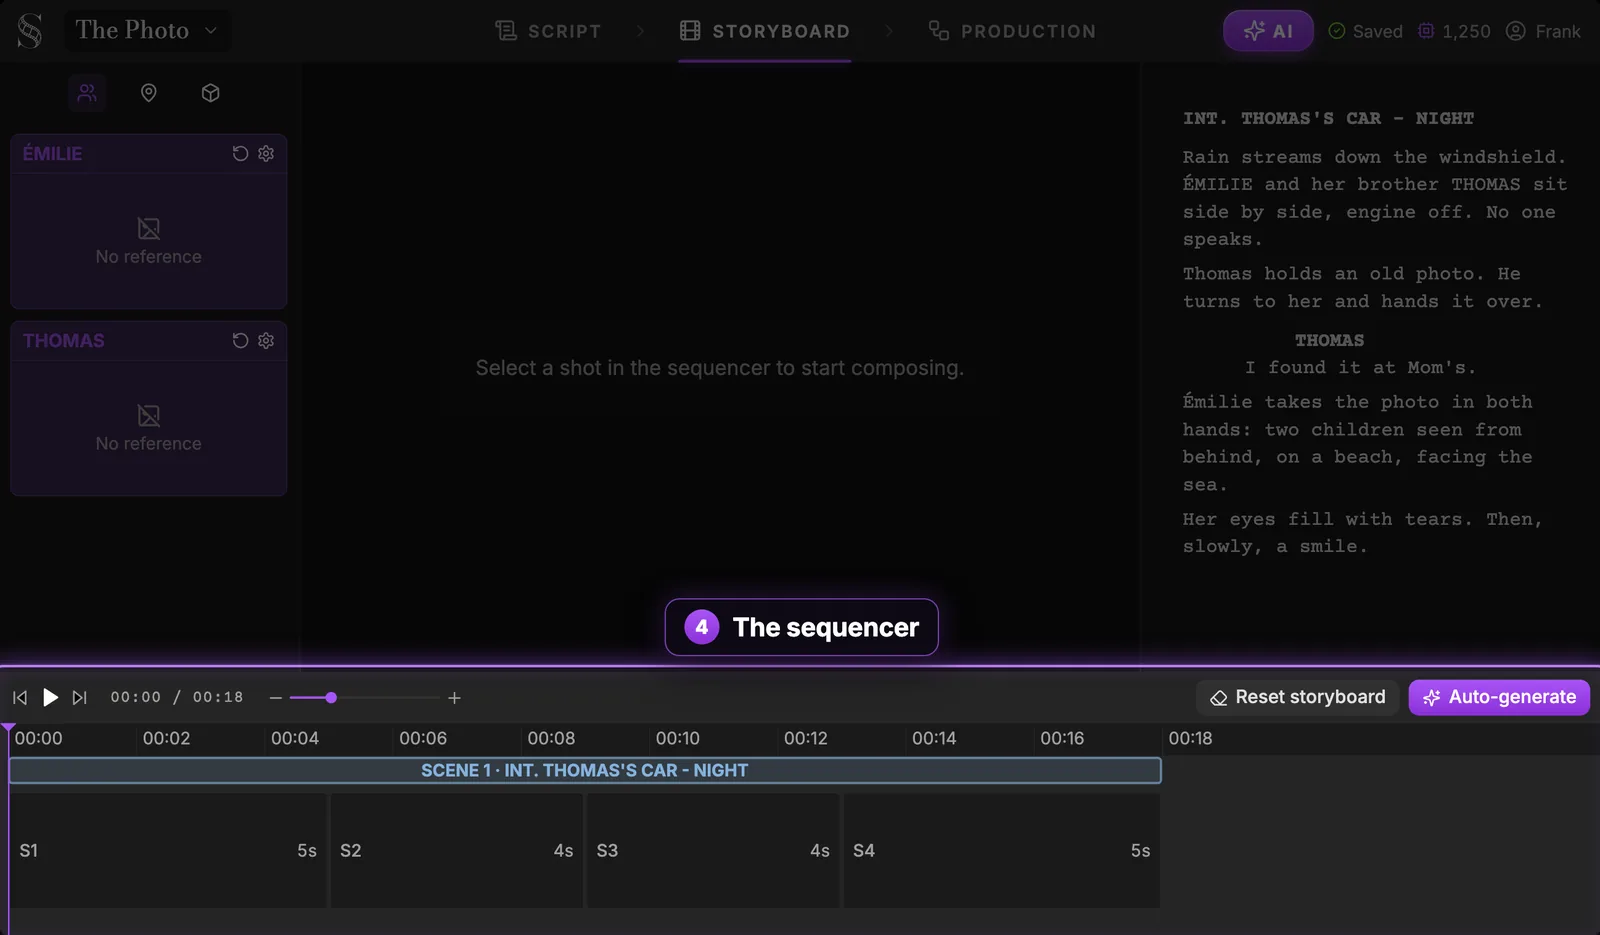Reset THOMAS's character reference

pos(240,341)
